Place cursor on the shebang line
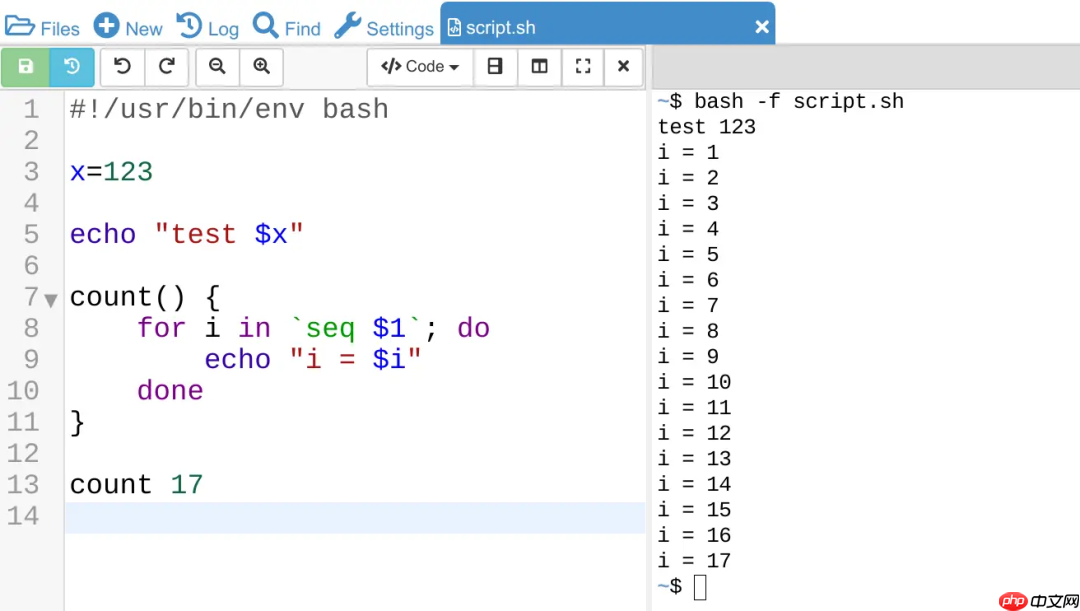Screen dimensions: 1080x611 [229, 110]
